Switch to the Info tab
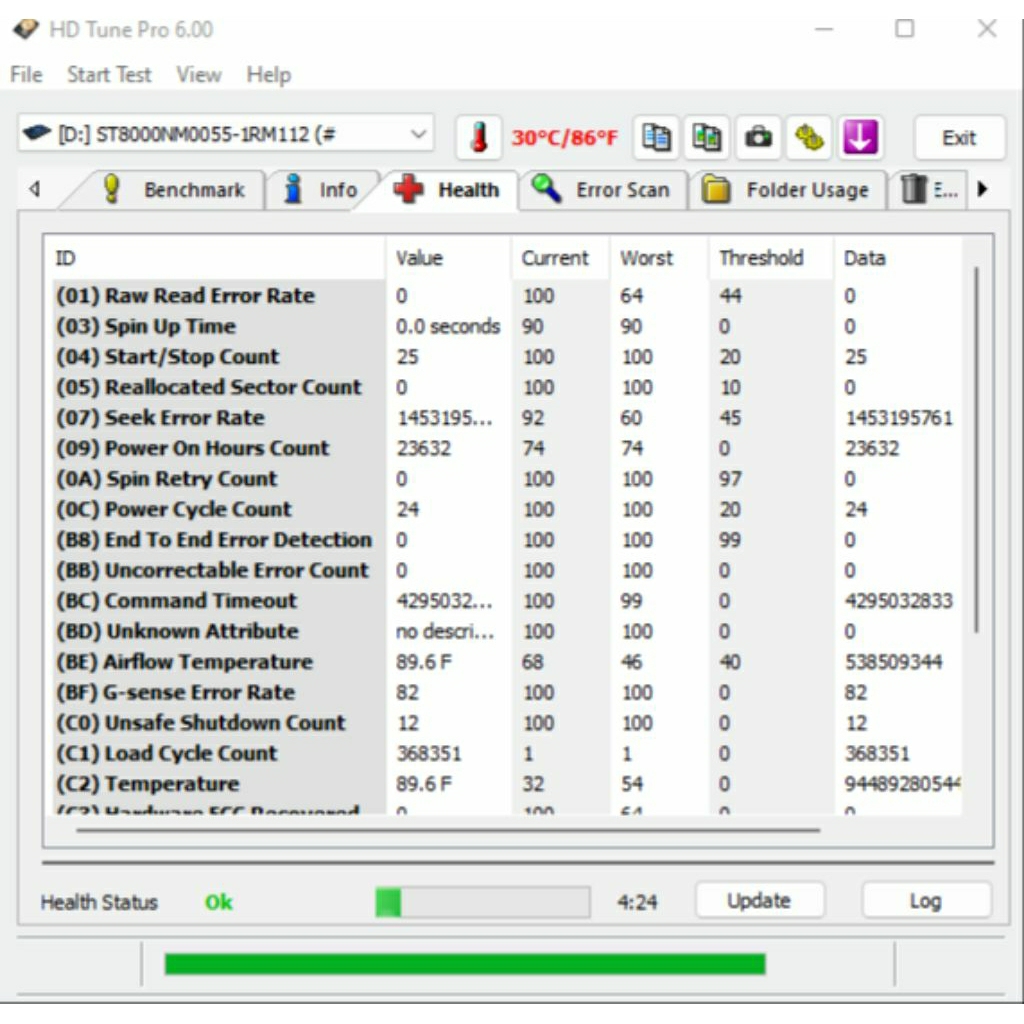Screen dimensions: 1024x1024 pos(322,190)
